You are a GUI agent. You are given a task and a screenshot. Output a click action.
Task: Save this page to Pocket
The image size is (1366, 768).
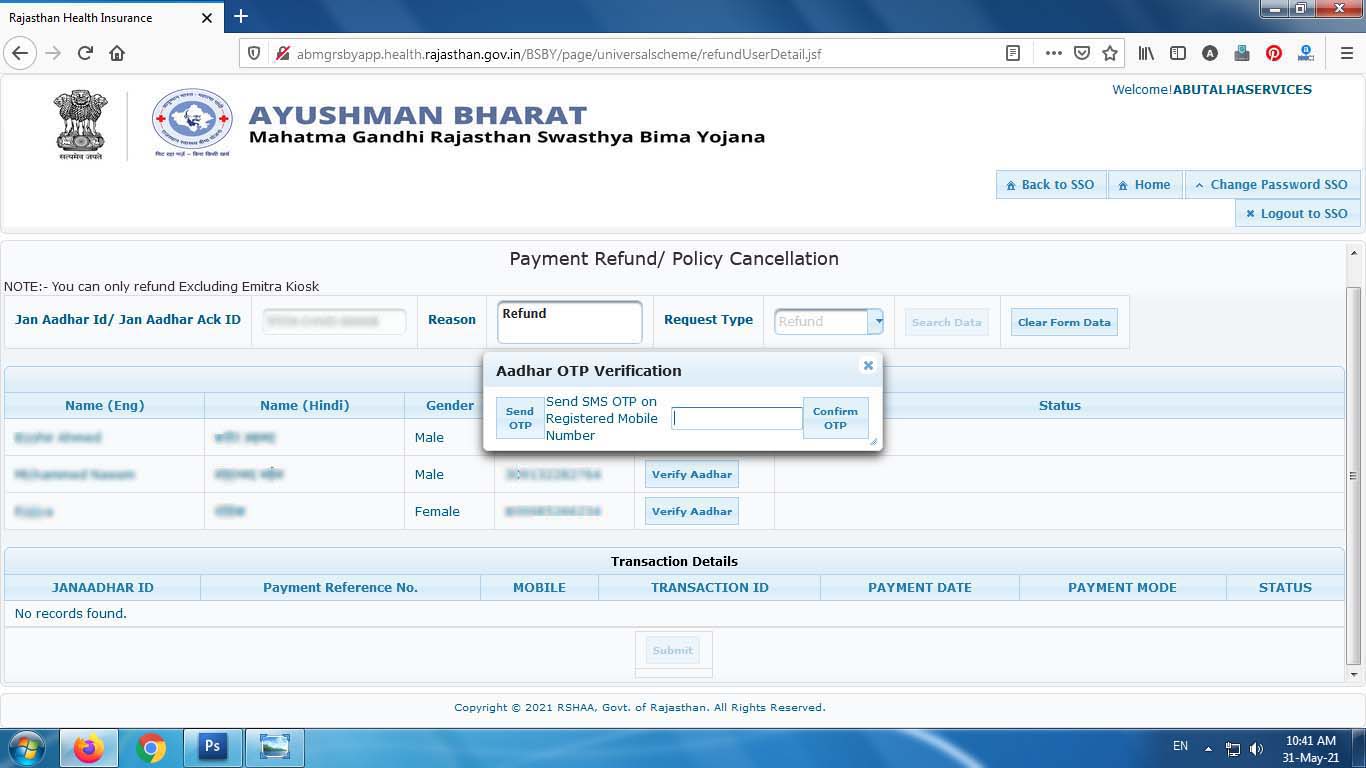(1081, 53)
